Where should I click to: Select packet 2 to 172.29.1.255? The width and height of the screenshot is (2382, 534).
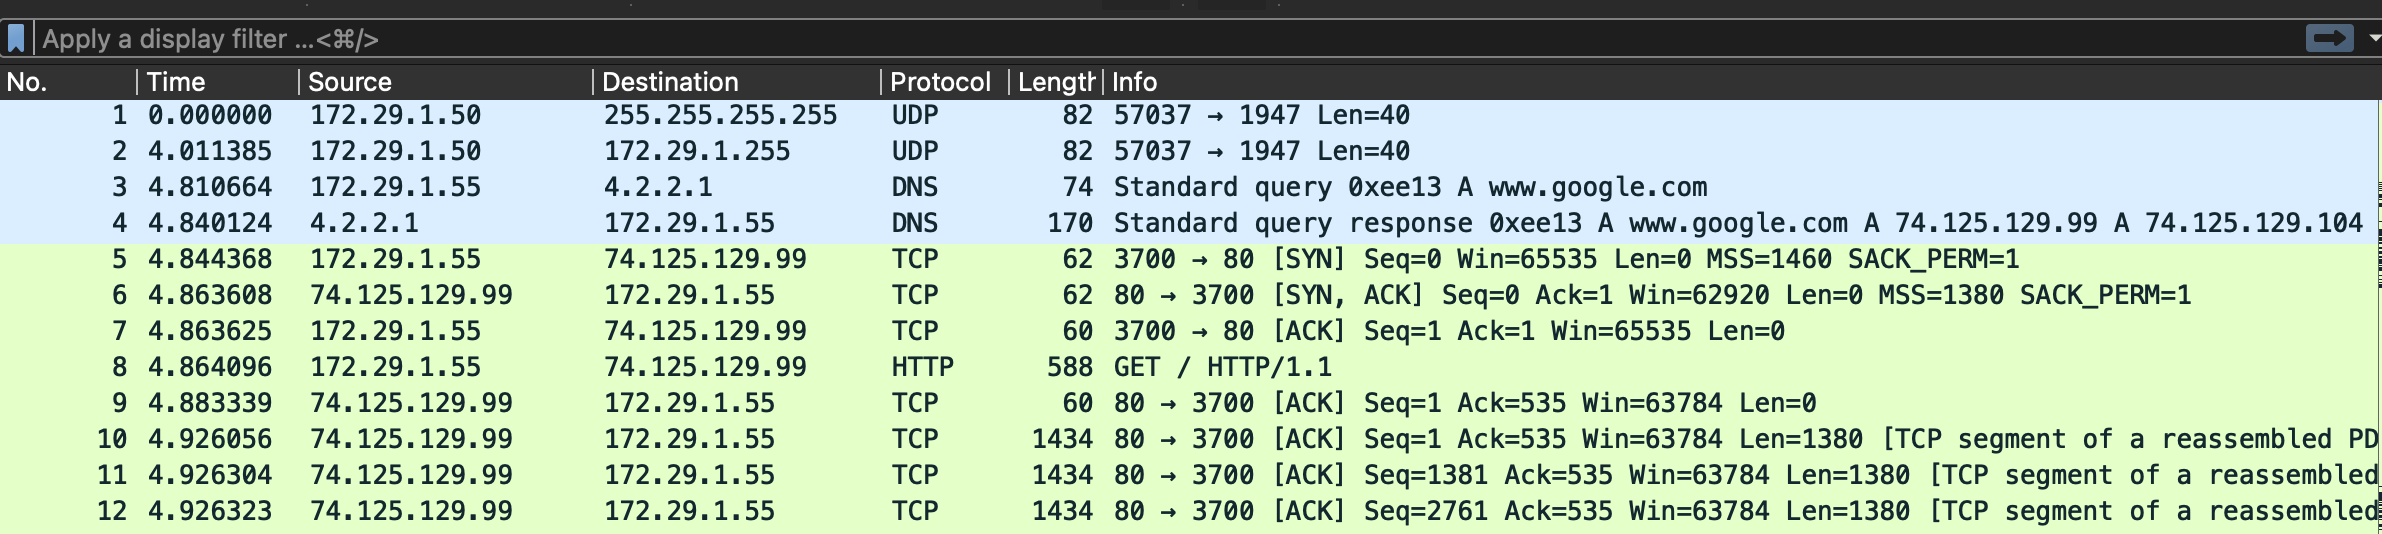click(x=1190, y=151)
